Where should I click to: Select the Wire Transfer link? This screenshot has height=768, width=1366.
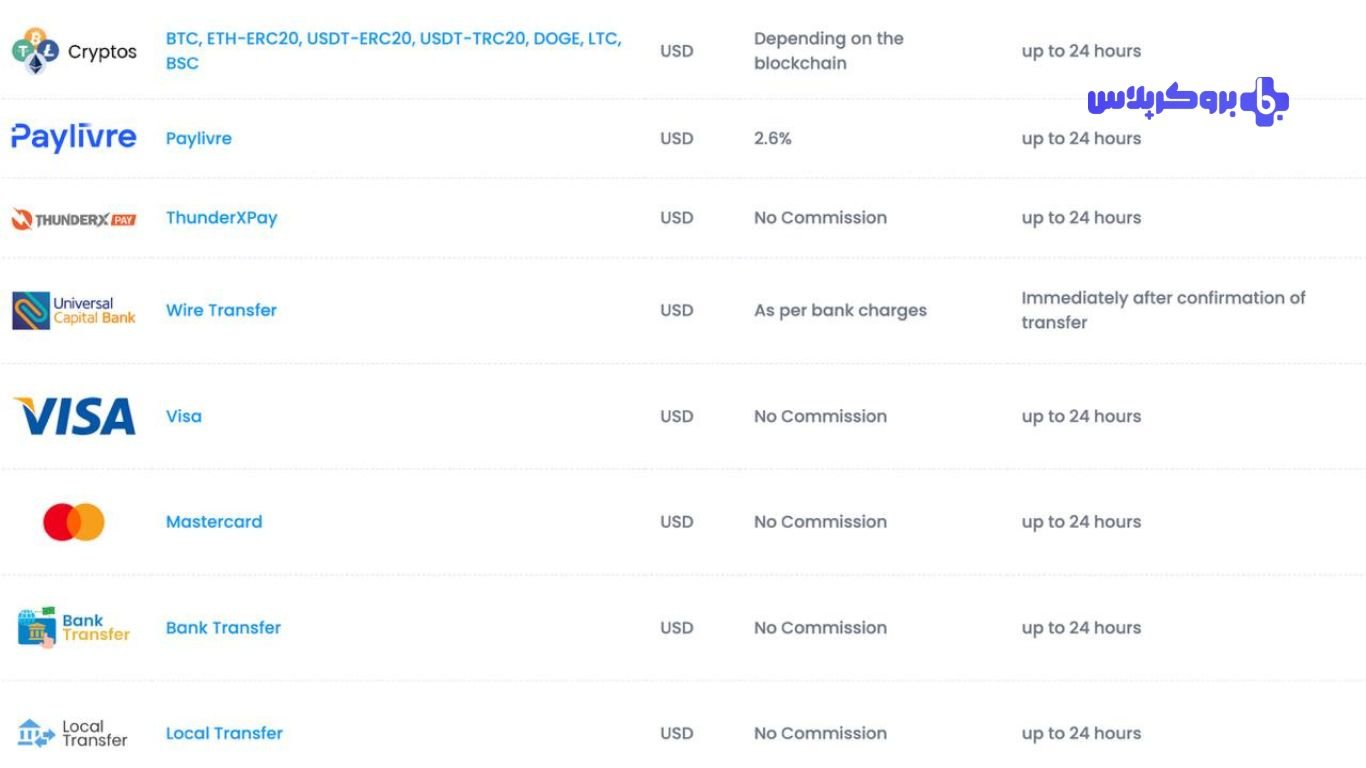(221, 310)
